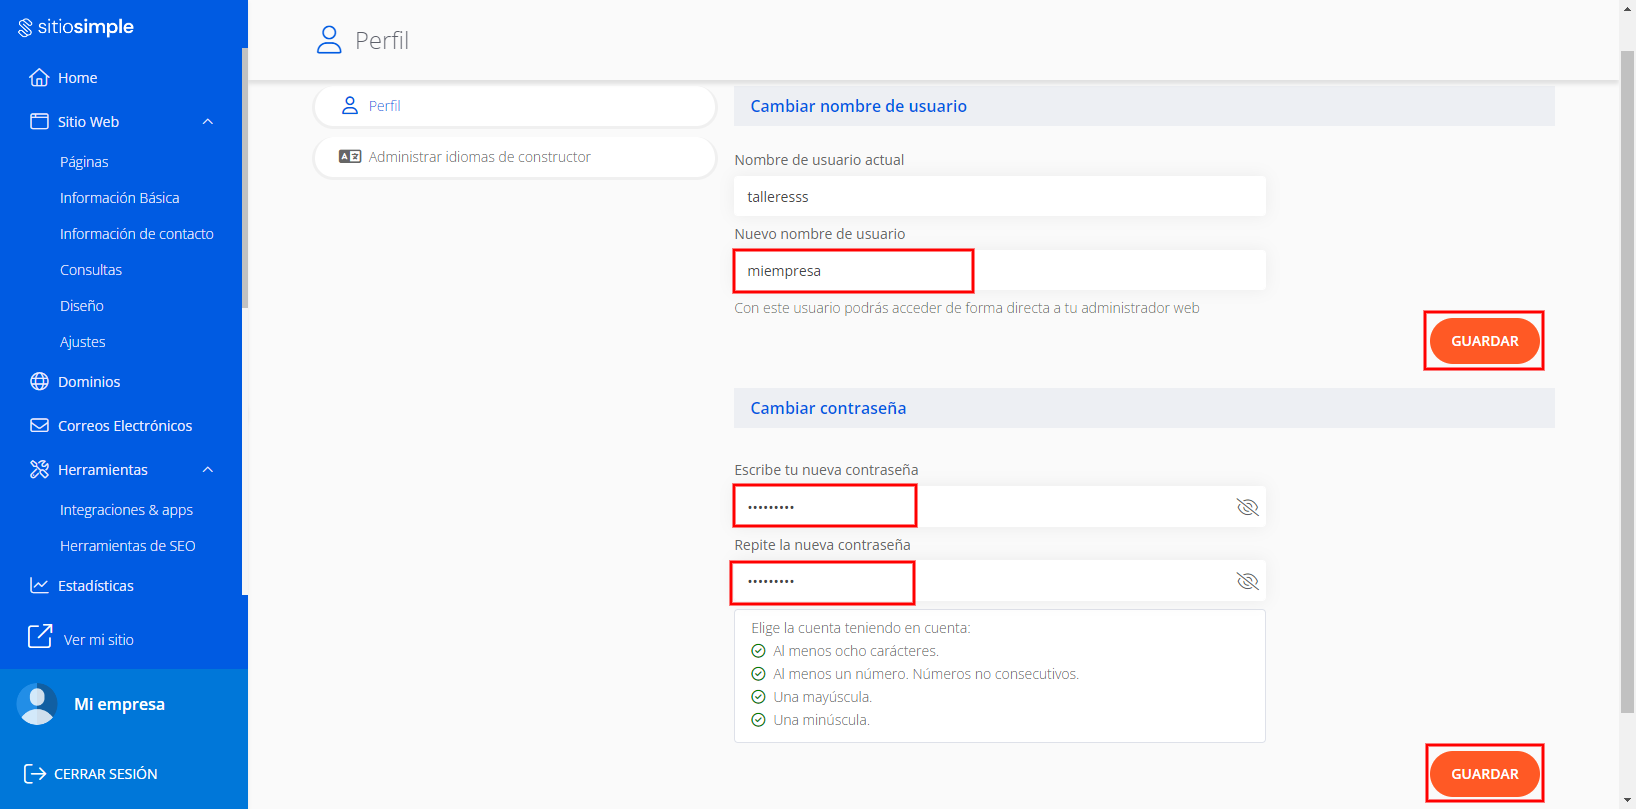
Task: Save the new username with GUARDAR
Action: pos(1484,341)
